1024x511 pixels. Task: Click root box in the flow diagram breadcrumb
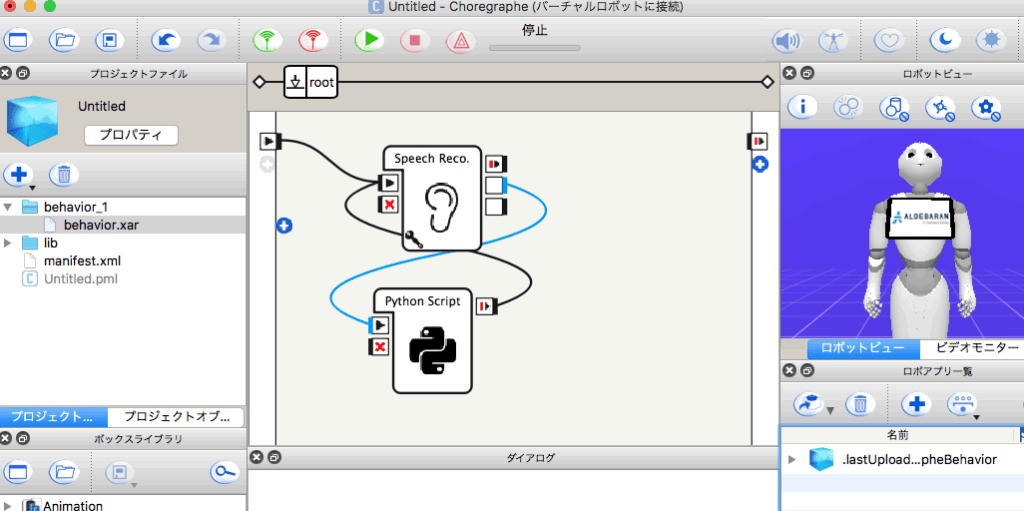pyautogui.click(x=311, y=82)
